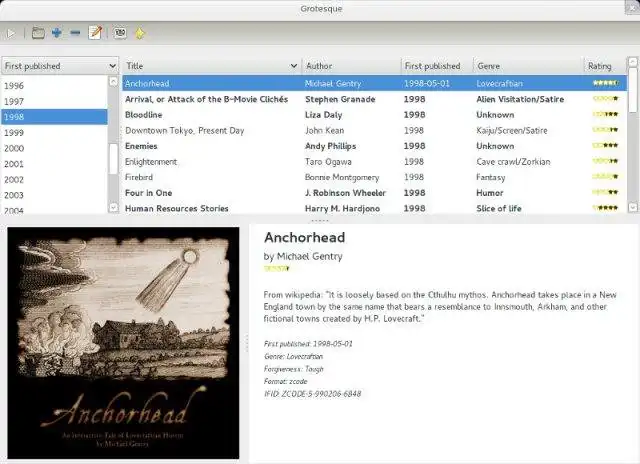This screenshot has height=464, width=640.
Task: Click the Anchorhead cover art image
Action: [x=123, y=343]
